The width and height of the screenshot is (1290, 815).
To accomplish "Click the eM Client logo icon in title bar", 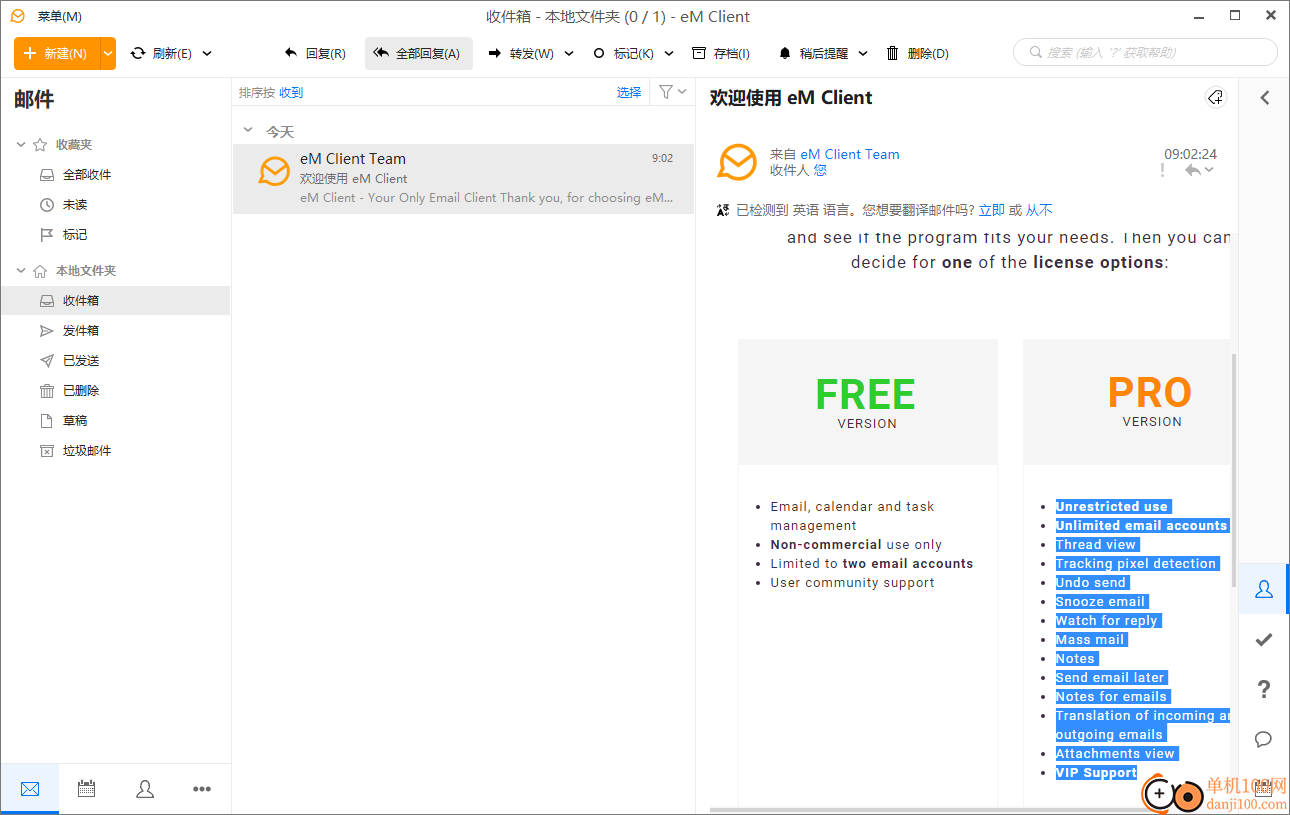I will coord(17,16).
